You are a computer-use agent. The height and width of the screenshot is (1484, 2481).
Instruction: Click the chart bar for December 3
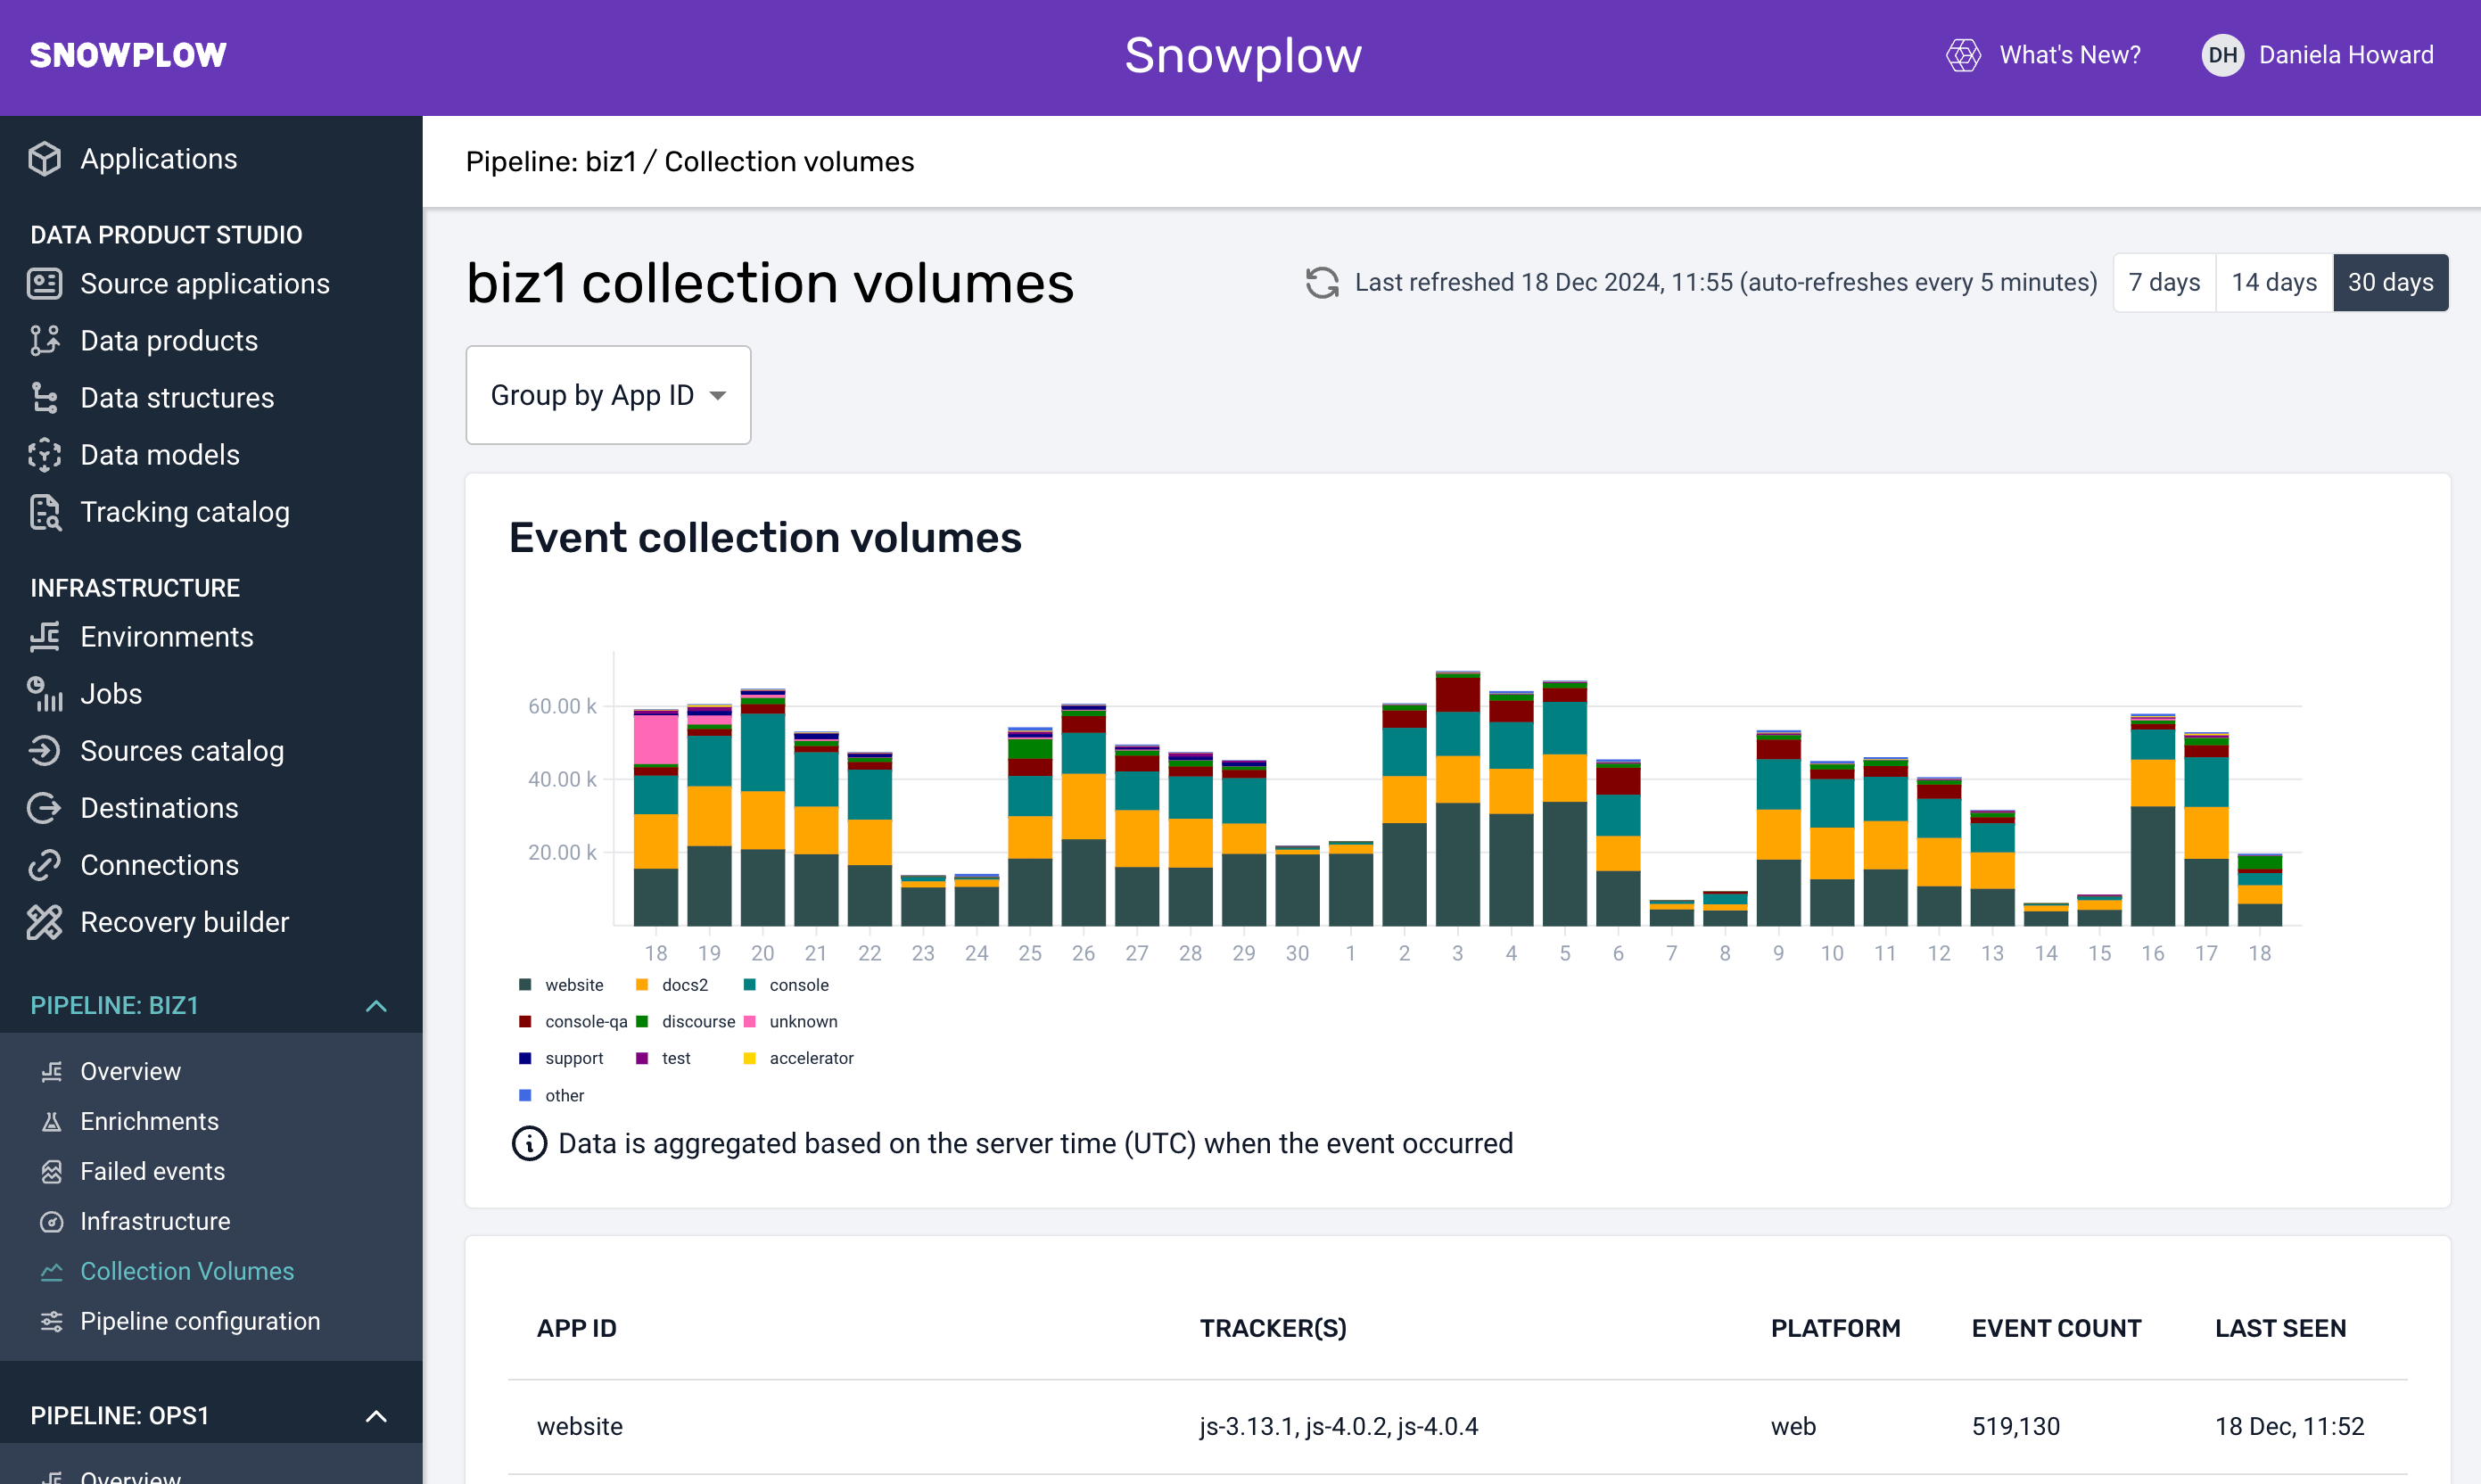pyautogui.click(x=1457, y=800)
